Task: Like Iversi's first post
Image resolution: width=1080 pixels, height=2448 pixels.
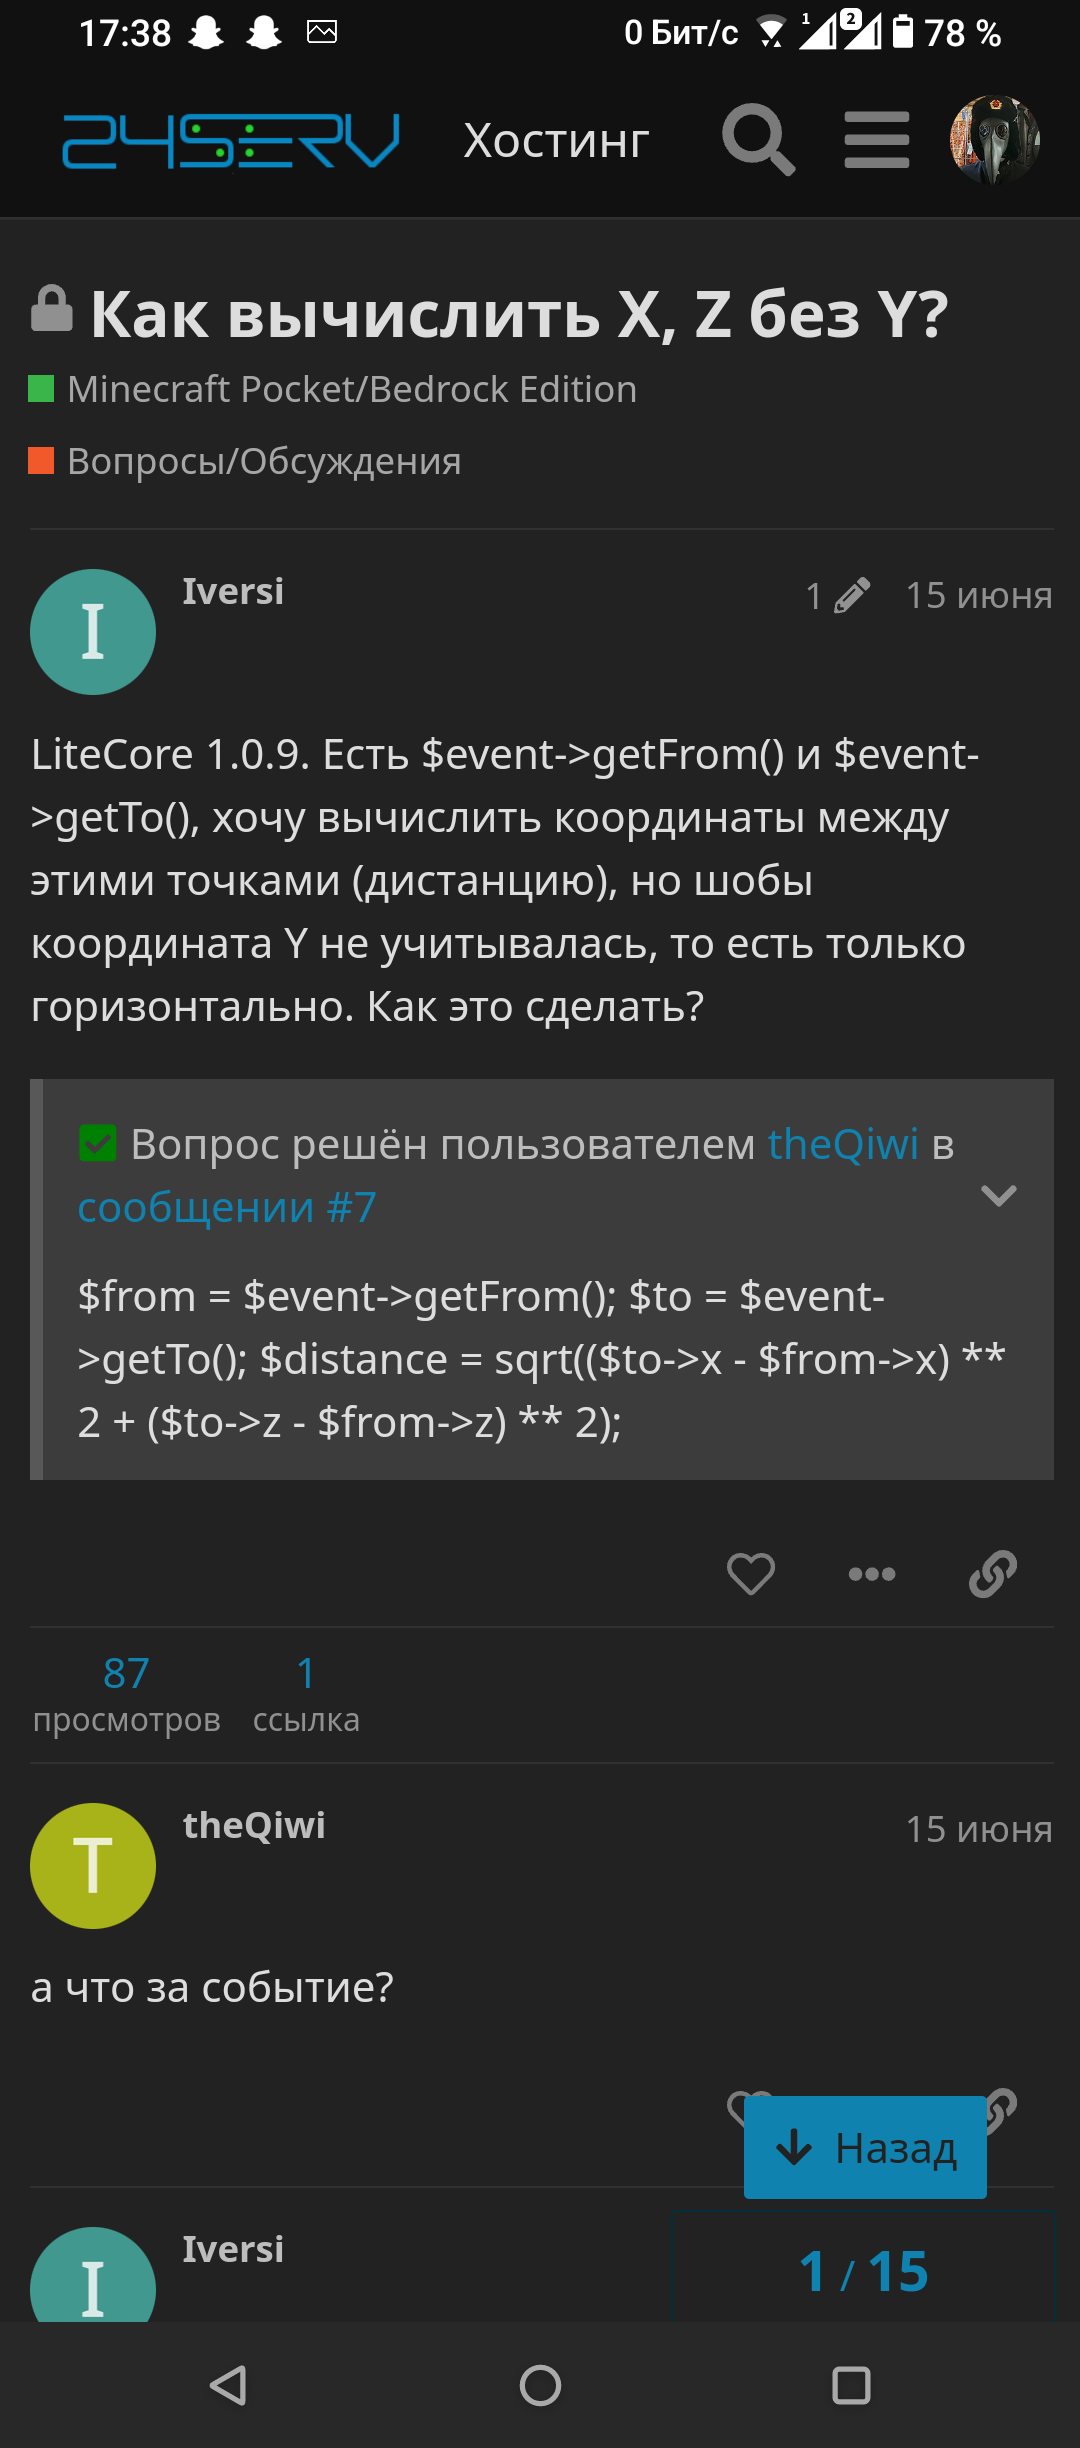Action: click(x=750, y=1574)
